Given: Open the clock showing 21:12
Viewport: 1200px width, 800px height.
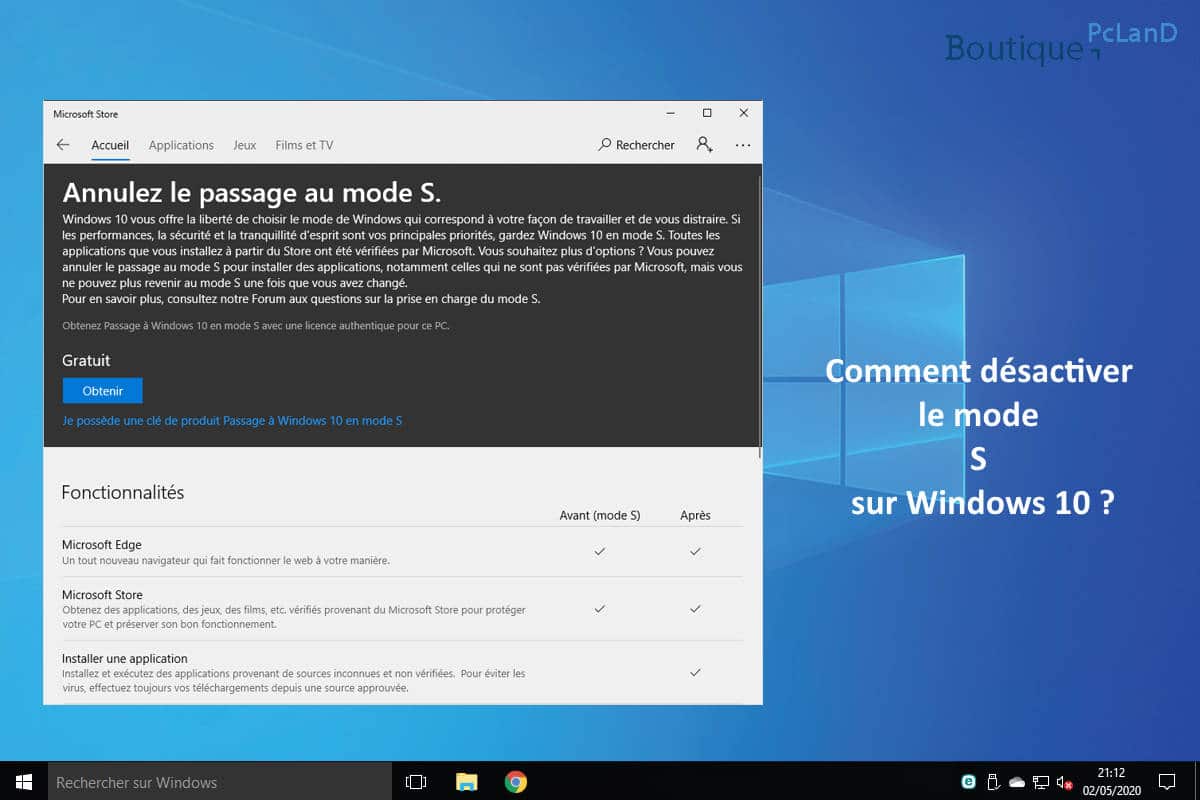Looking at the screenshot, I should pos(1110,781).
